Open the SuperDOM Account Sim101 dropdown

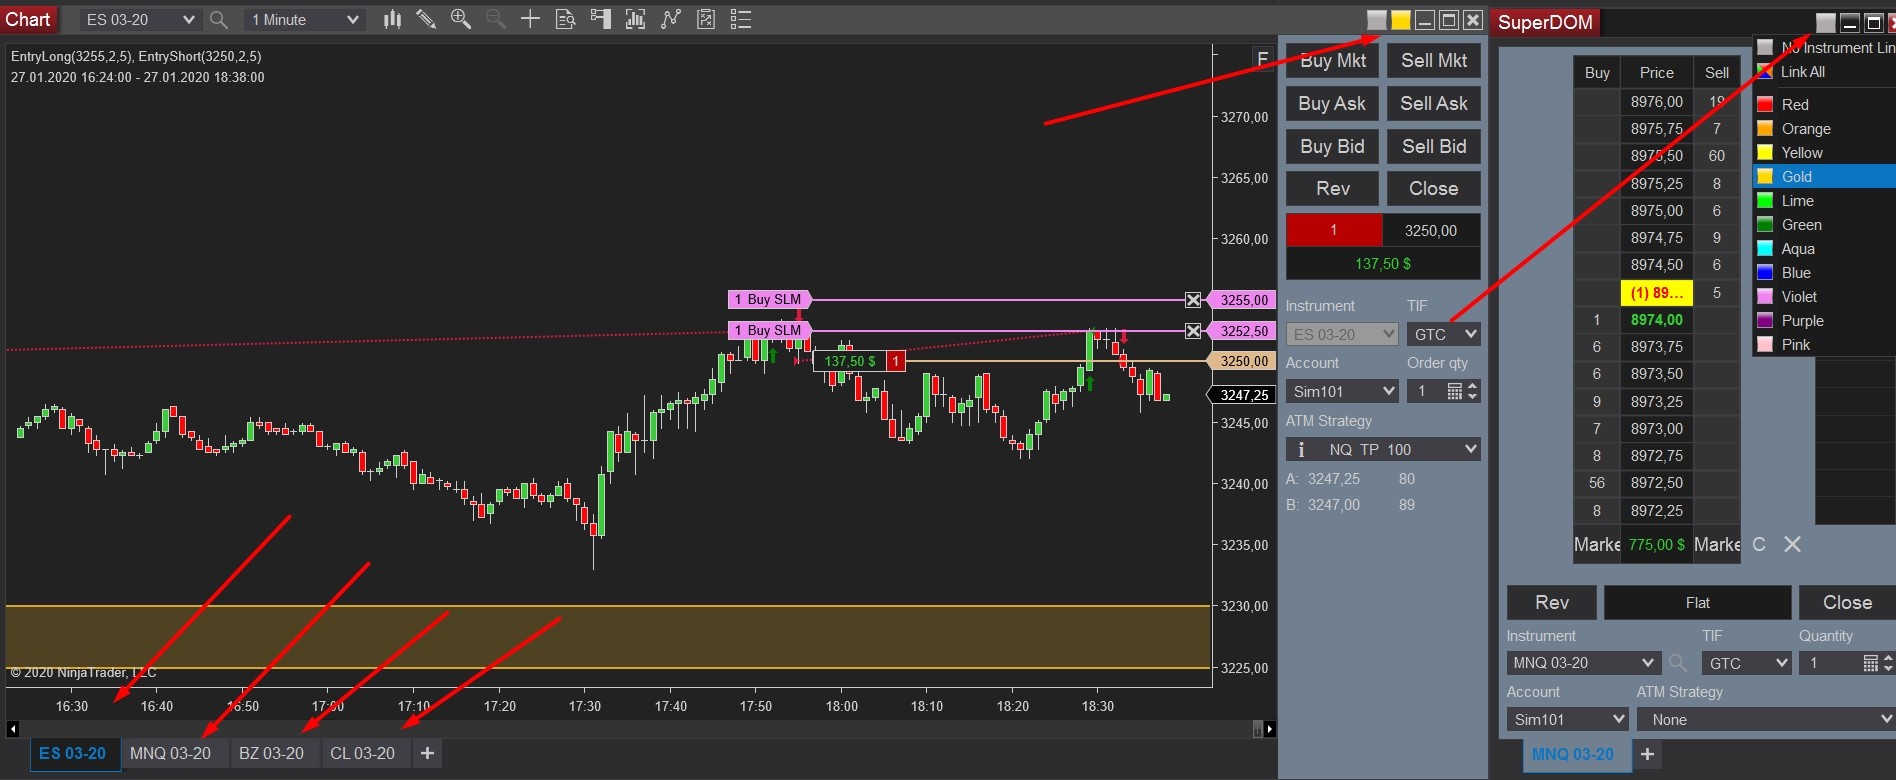point(1568,719)
